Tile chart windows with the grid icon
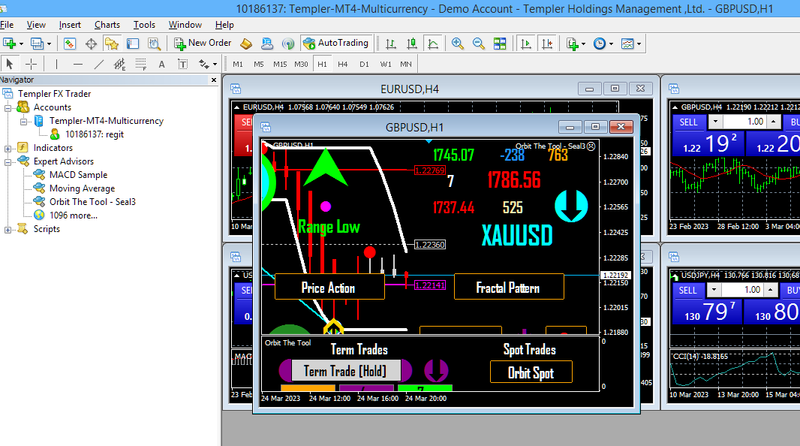This screenshot has height=446, width=800. (x=499, y=44)
